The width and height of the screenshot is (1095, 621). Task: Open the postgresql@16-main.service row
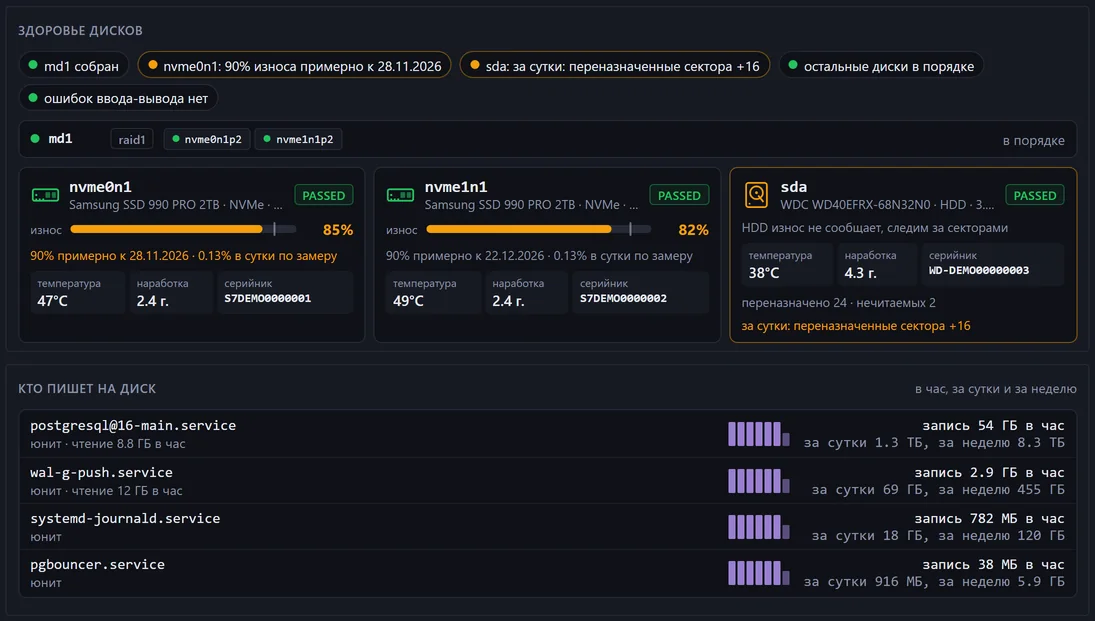(548, 434)
